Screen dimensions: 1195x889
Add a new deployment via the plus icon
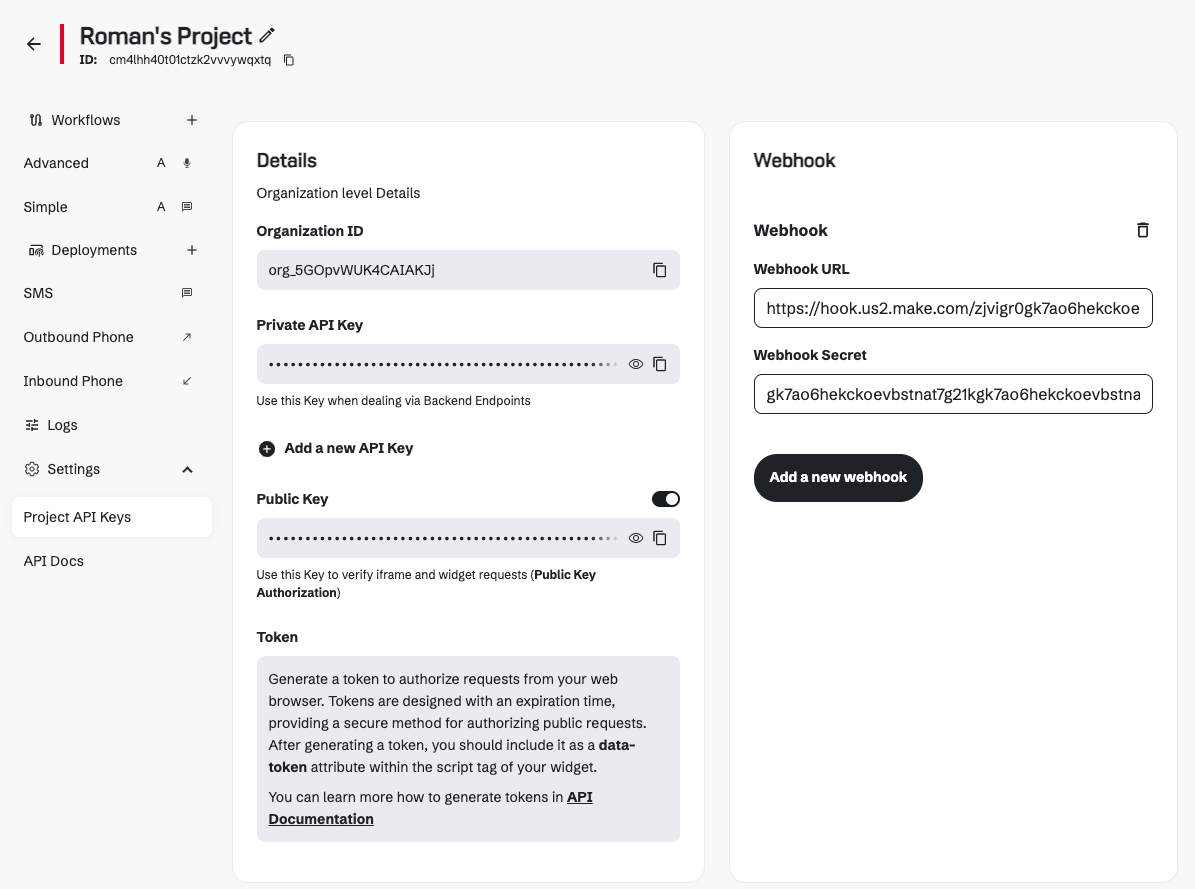(x=191, y=250)
